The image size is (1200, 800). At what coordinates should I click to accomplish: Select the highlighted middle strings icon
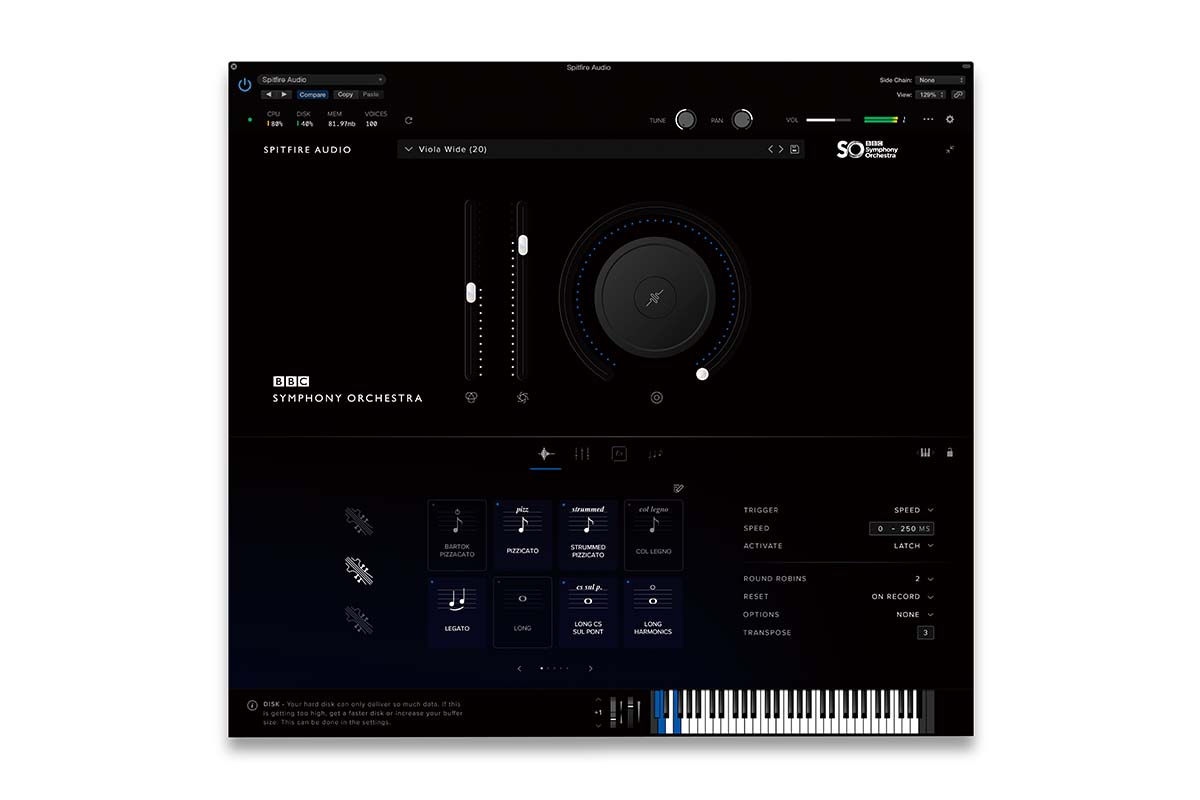[x=359, y=570]
